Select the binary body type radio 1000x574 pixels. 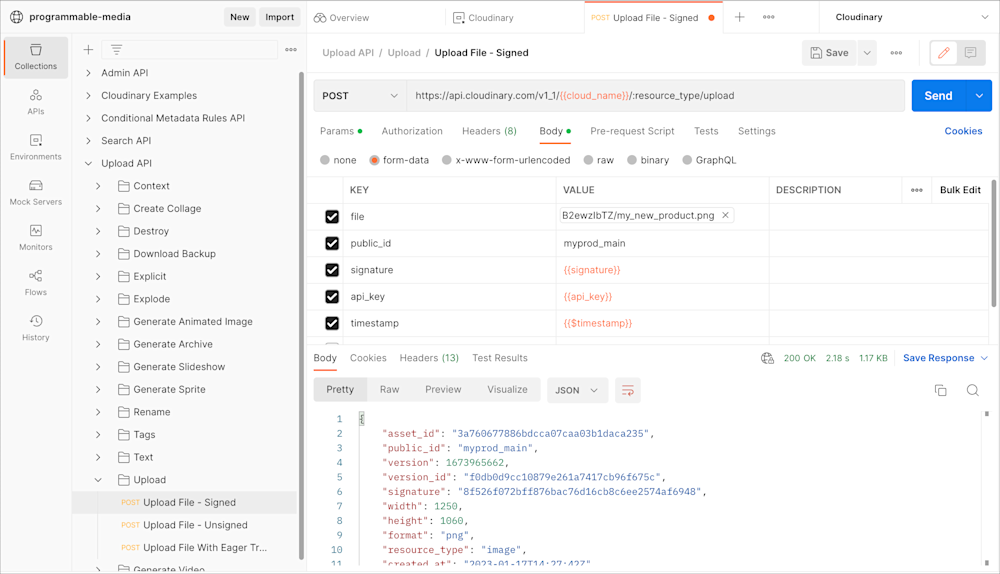(632, 160)
